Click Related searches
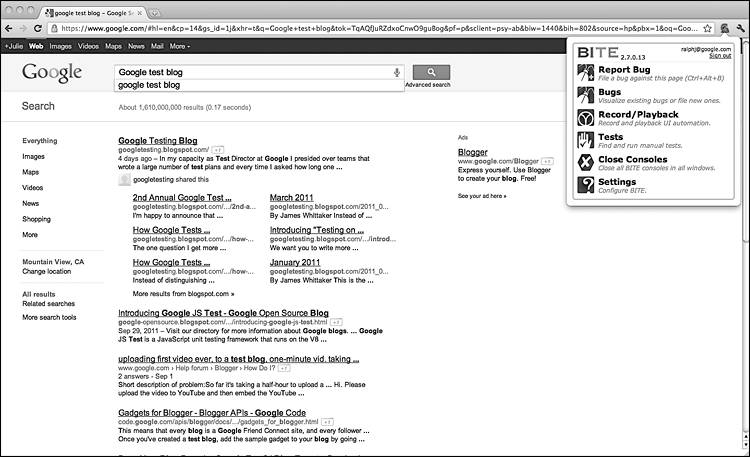Viewport: 750px width, 457px height. [x=49, y=304]
